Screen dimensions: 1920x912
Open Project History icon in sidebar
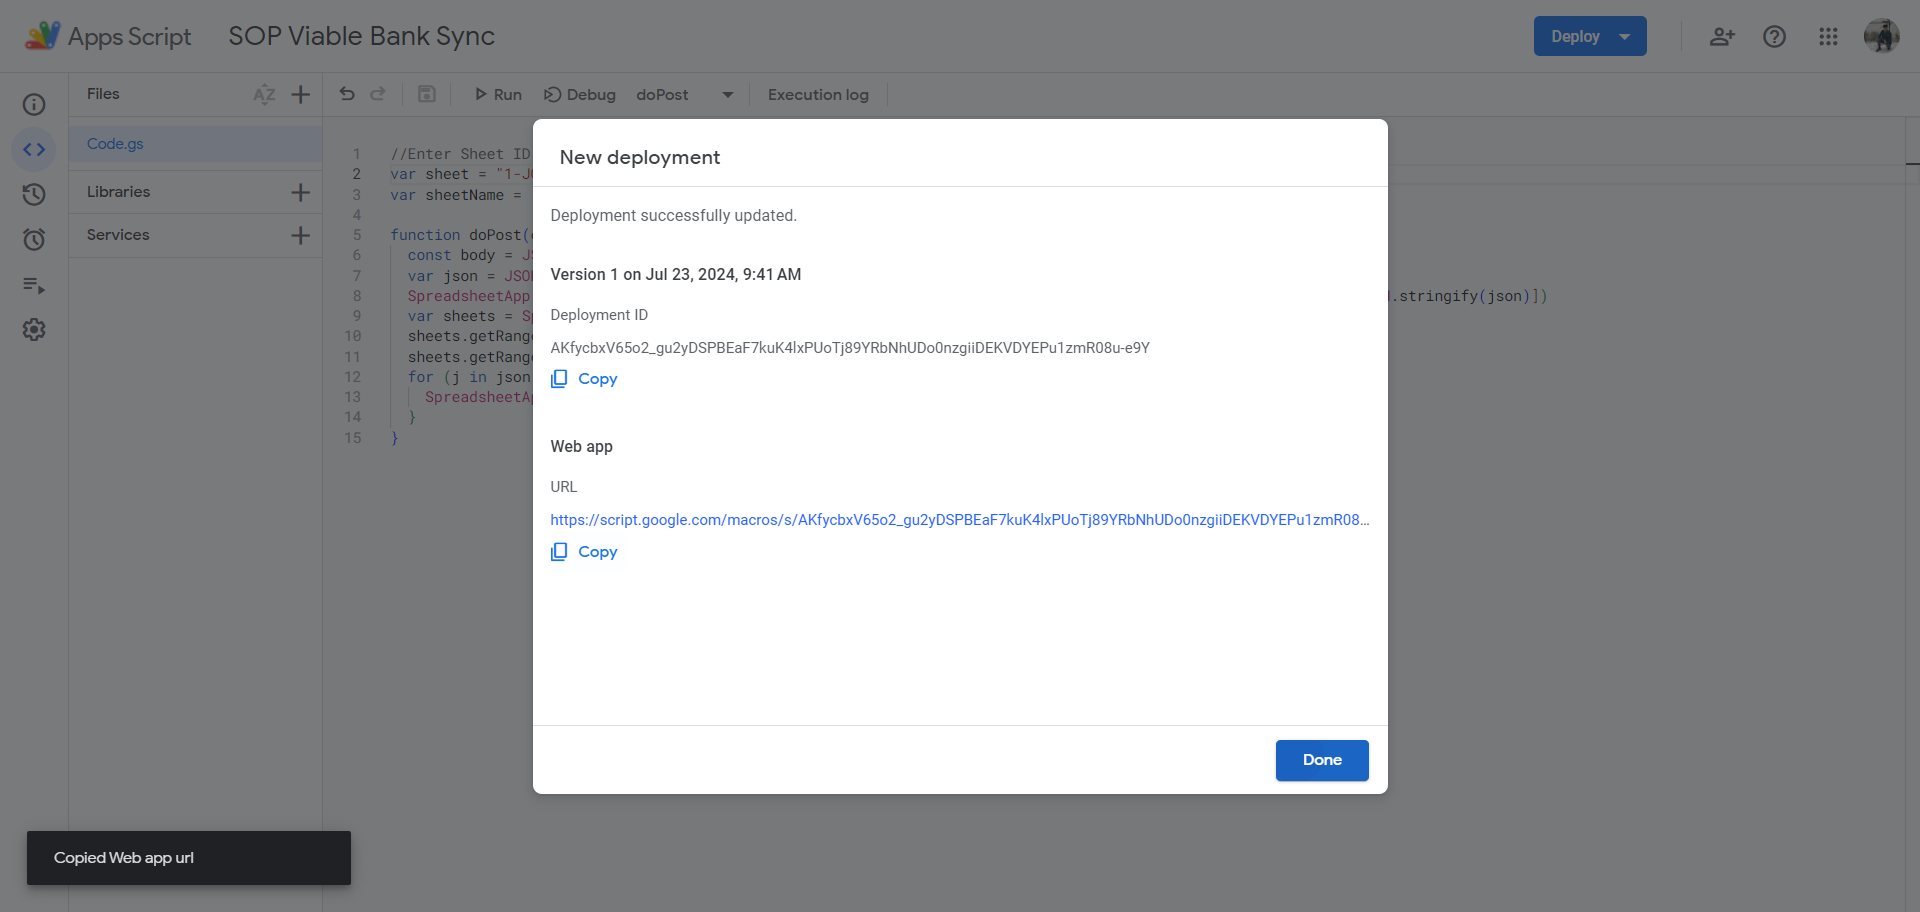click(34, 194)
